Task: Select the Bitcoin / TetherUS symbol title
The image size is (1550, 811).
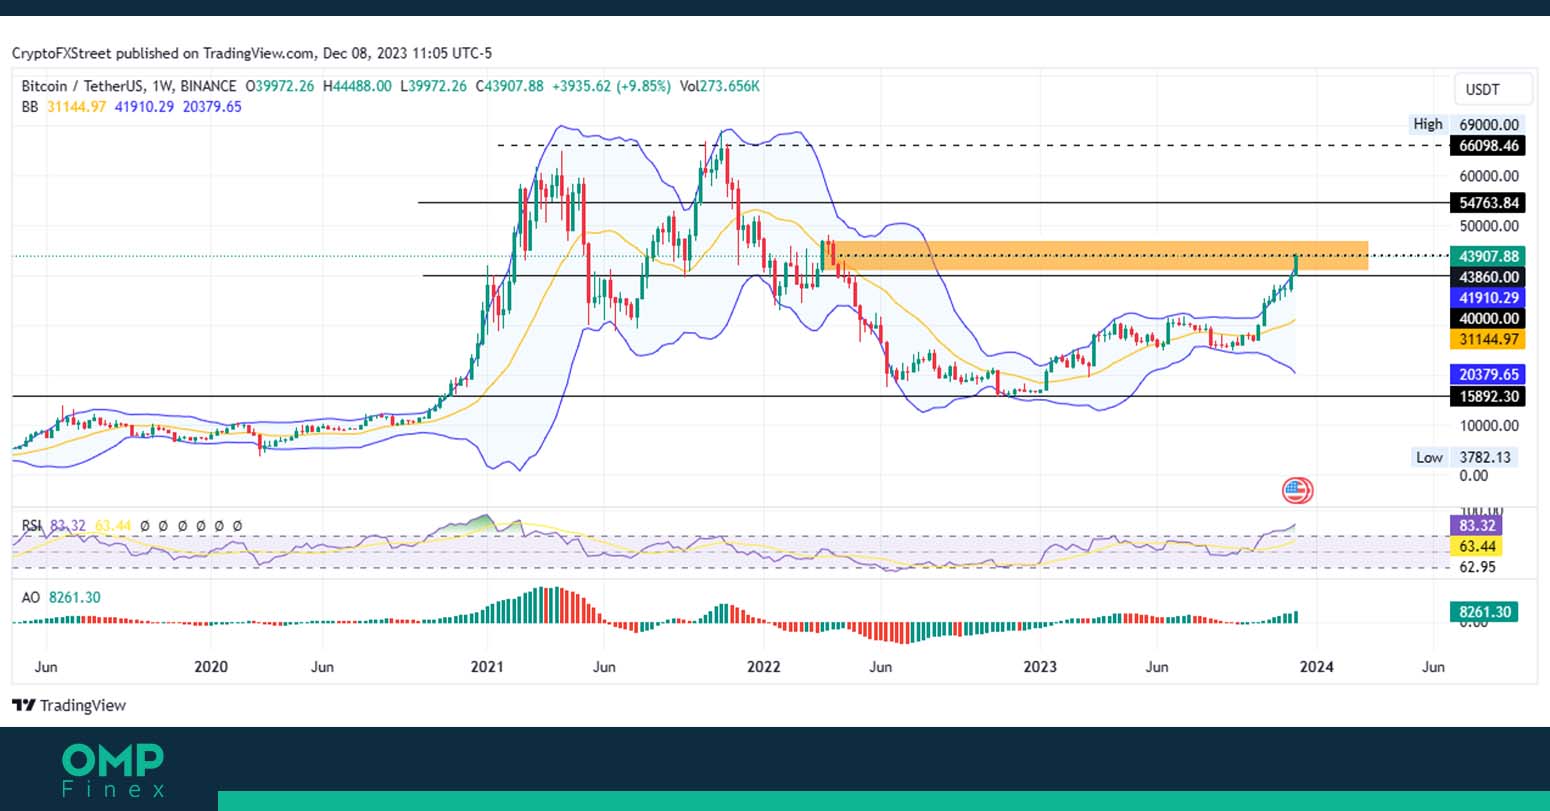Action: coord(129,86)
